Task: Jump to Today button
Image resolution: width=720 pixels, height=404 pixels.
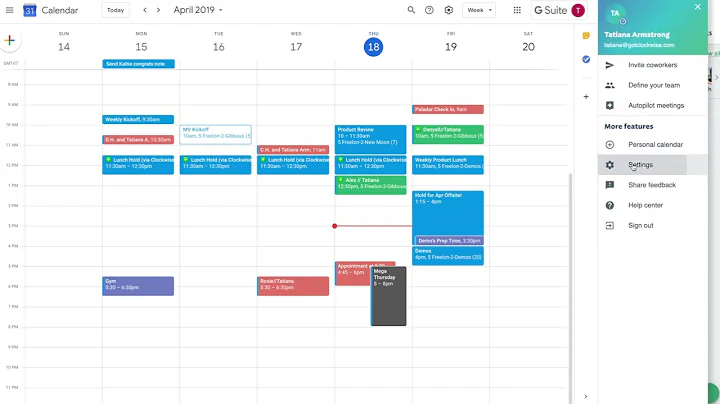Action: [115, 10]
